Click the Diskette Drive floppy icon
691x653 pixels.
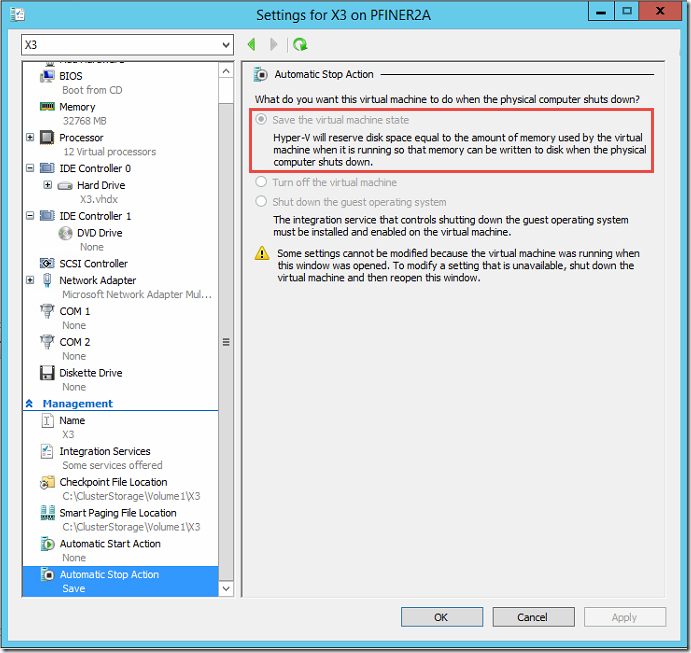[x=47, y=373]
